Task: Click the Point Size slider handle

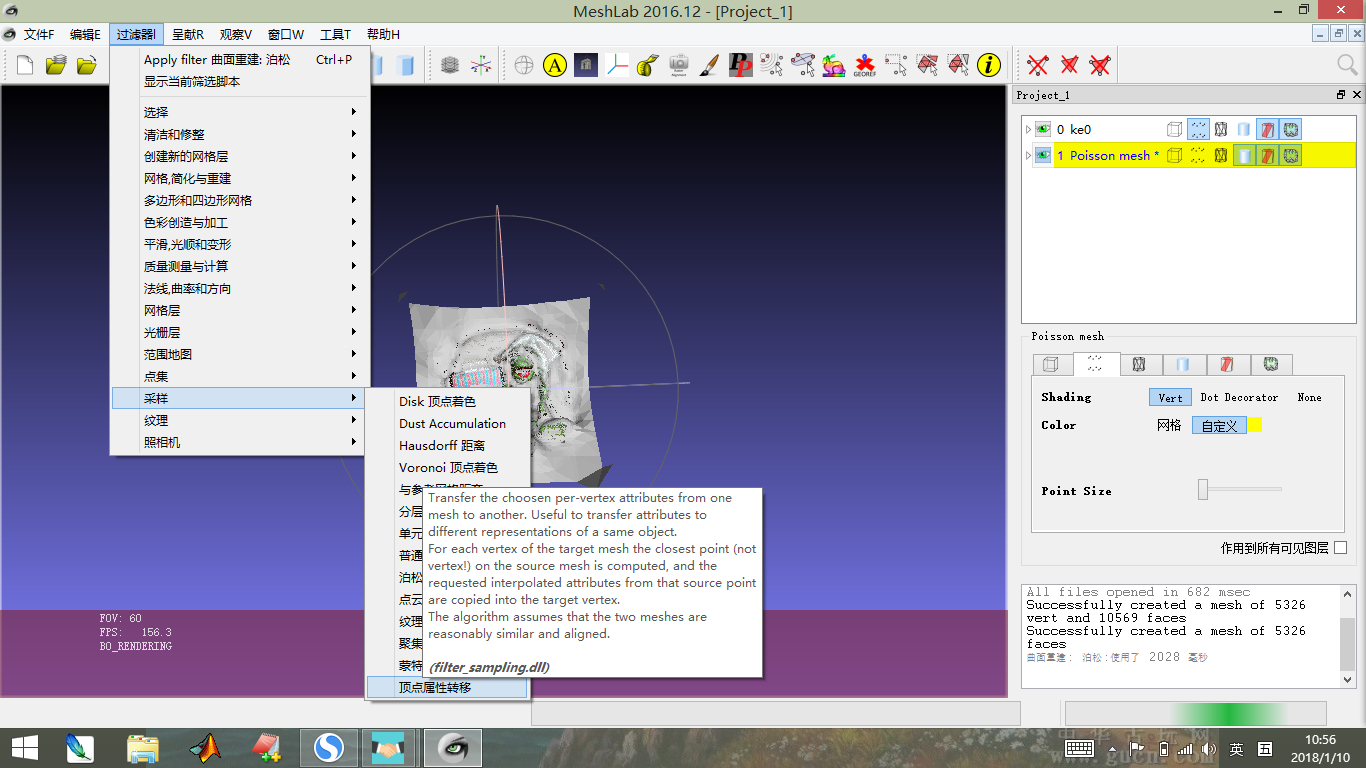Action: click(1203, 490)
